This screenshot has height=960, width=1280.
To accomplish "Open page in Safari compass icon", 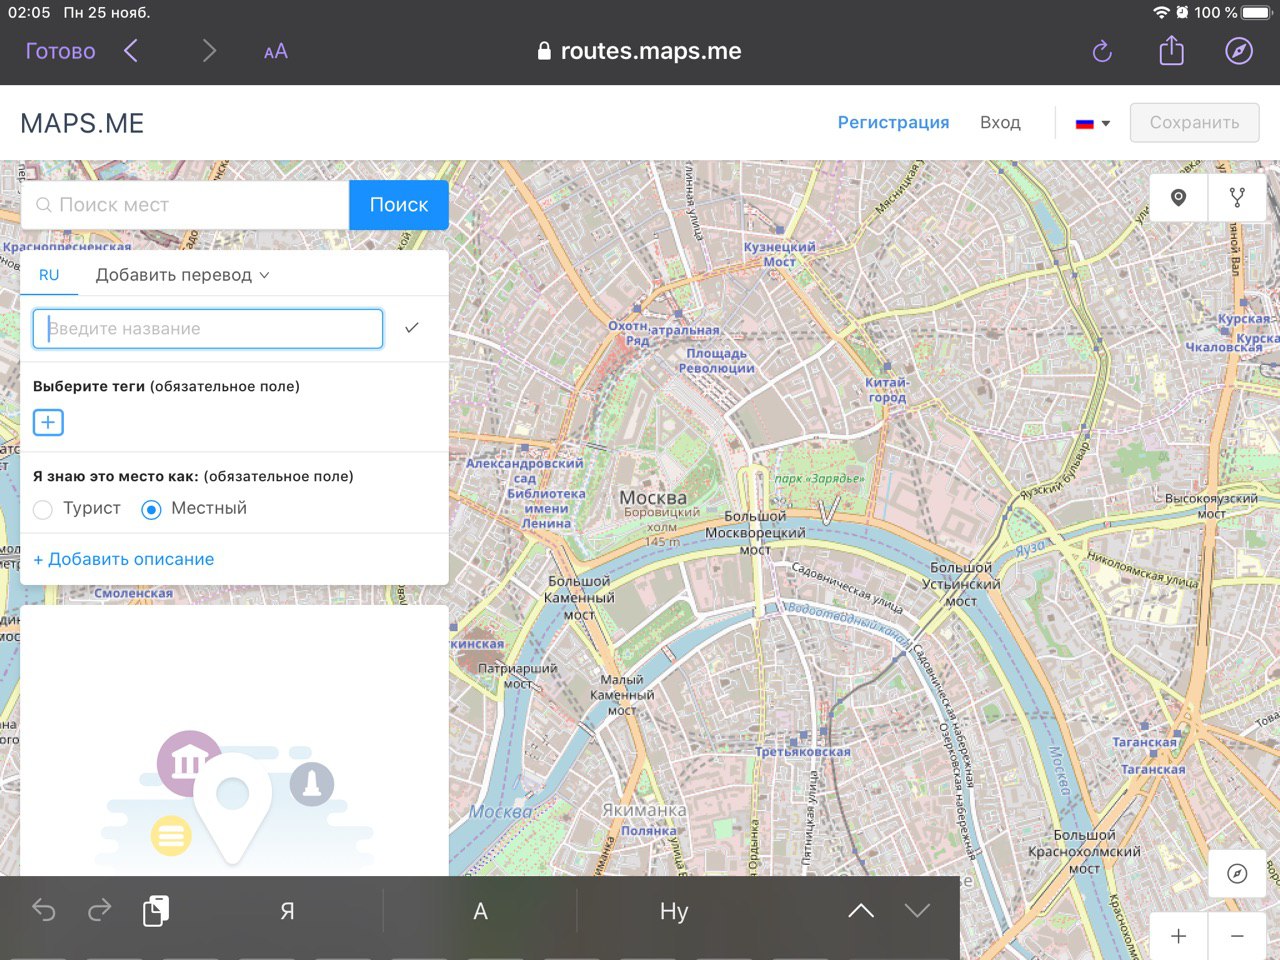I will 1239,51.
